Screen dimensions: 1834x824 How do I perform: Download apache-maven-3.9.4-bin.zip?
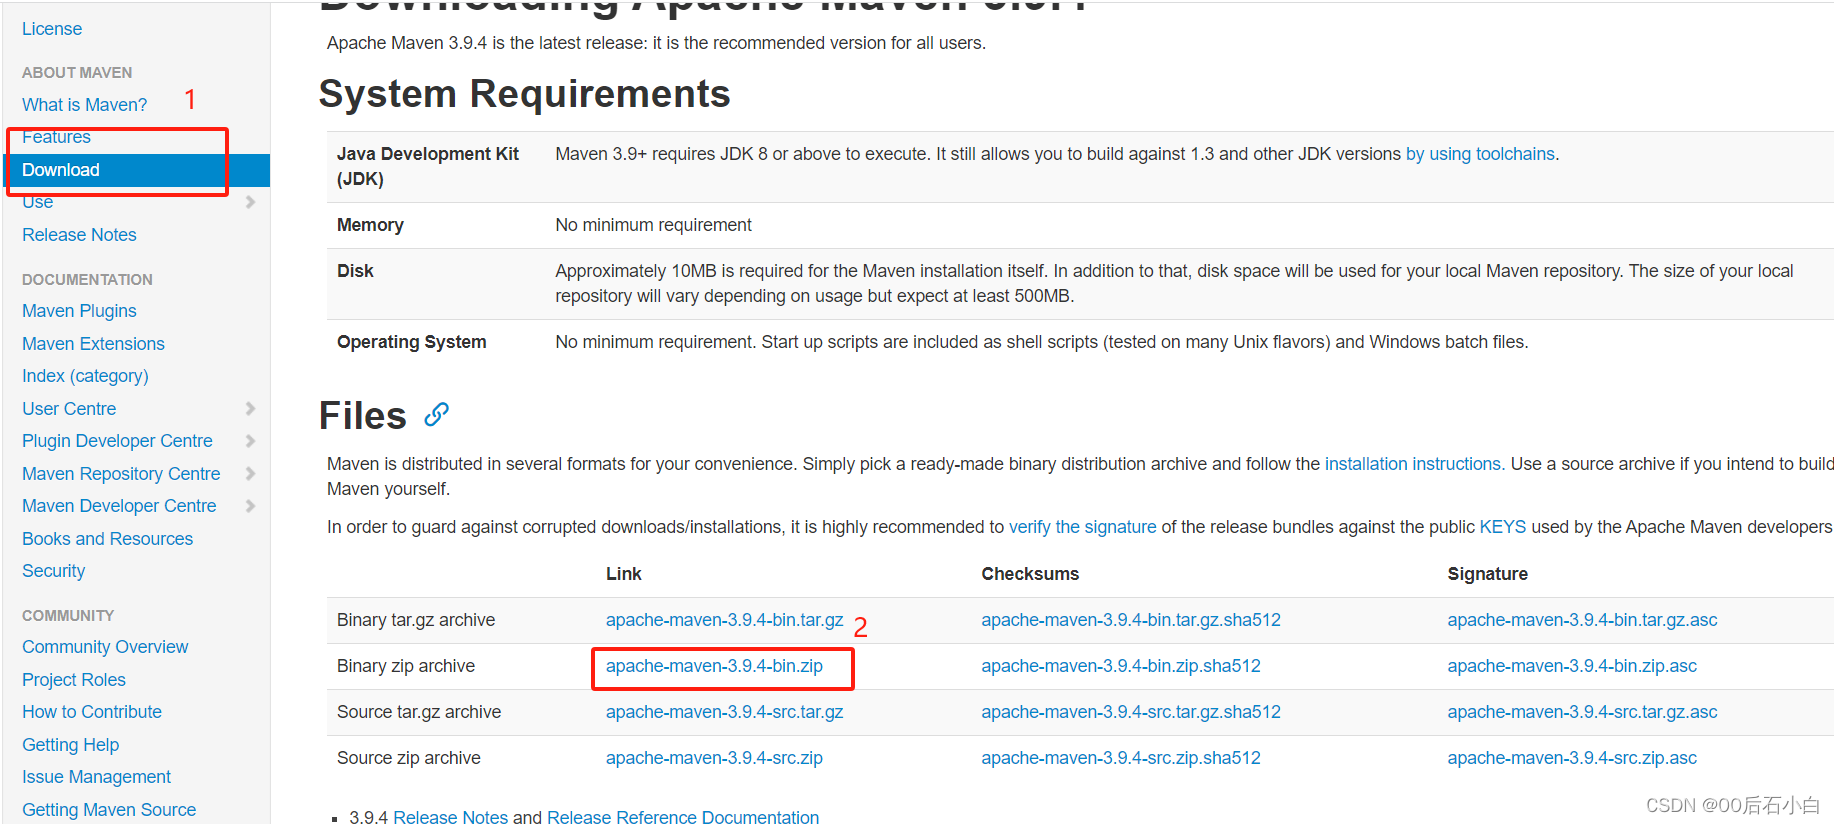click(714, 666)
